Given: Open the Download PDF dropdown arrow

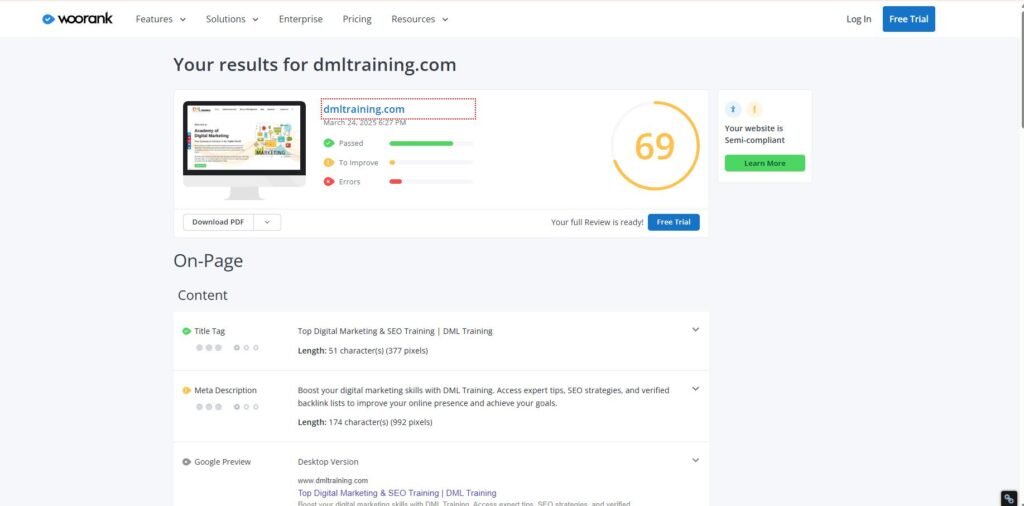Looking at the screenshot, I should point(267,222).
